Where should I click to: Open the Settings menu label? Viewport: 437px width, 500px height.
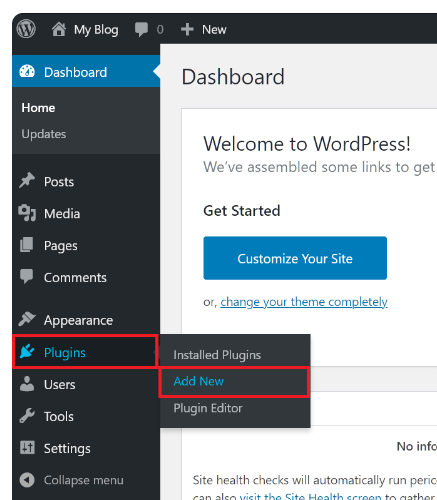point(67,449)
